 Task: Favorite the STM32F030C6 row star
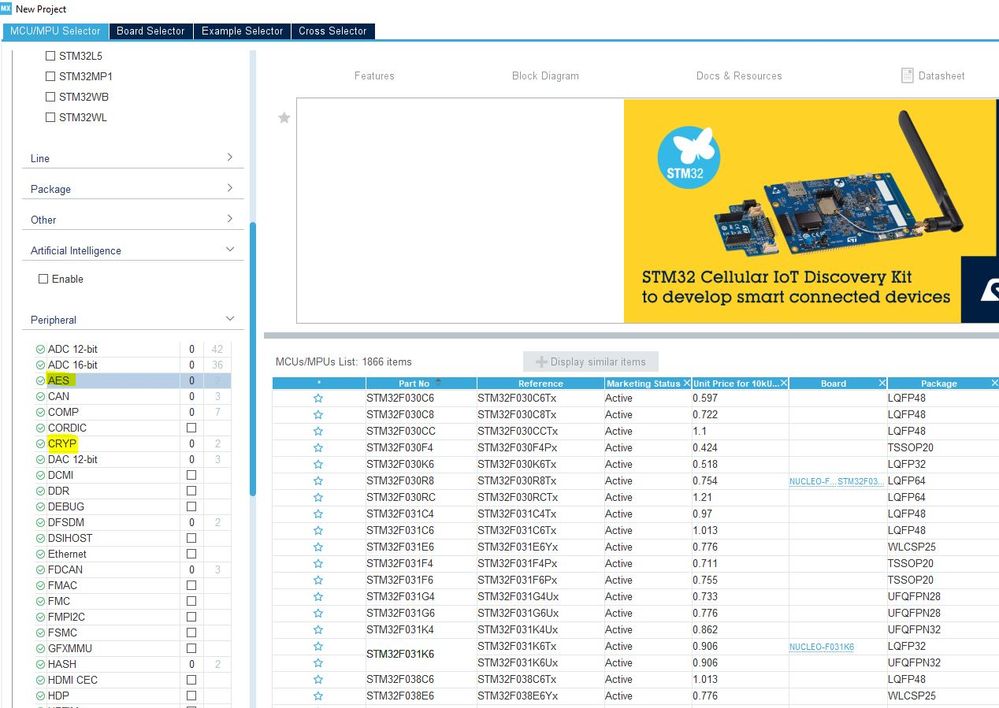(318, 398)
